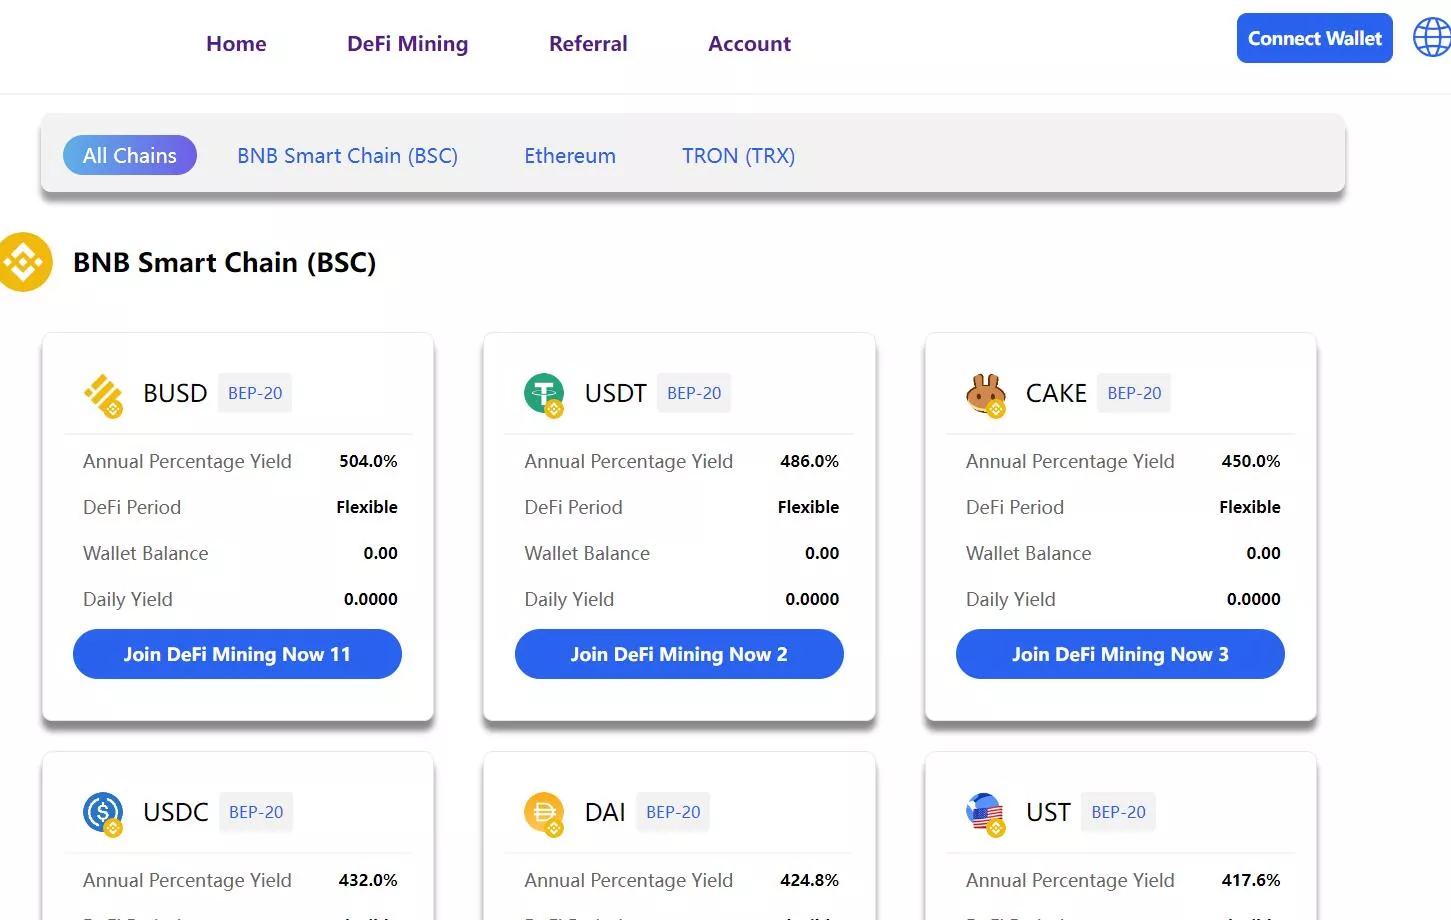Image resolution: width=1451 pixels, height=920 pixels.
Task: Click the DAI coin icon
Action: (544, 813)
